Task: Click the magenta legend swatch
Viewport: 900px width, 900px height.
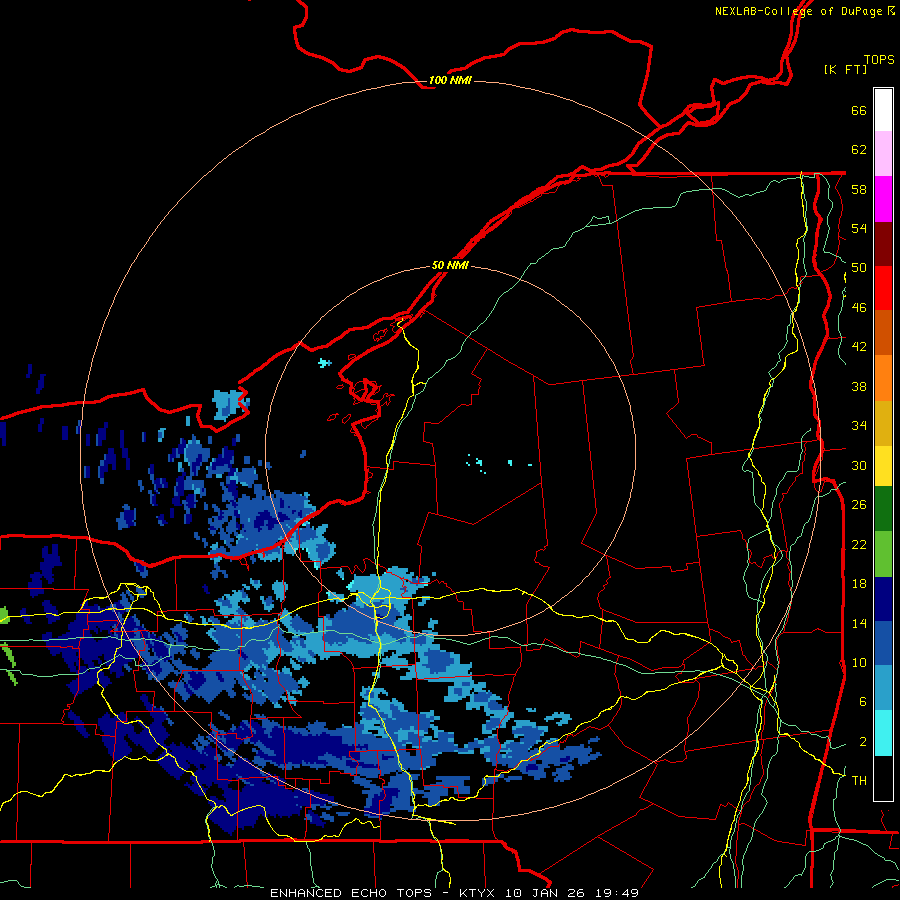Action: click(883, 199)
